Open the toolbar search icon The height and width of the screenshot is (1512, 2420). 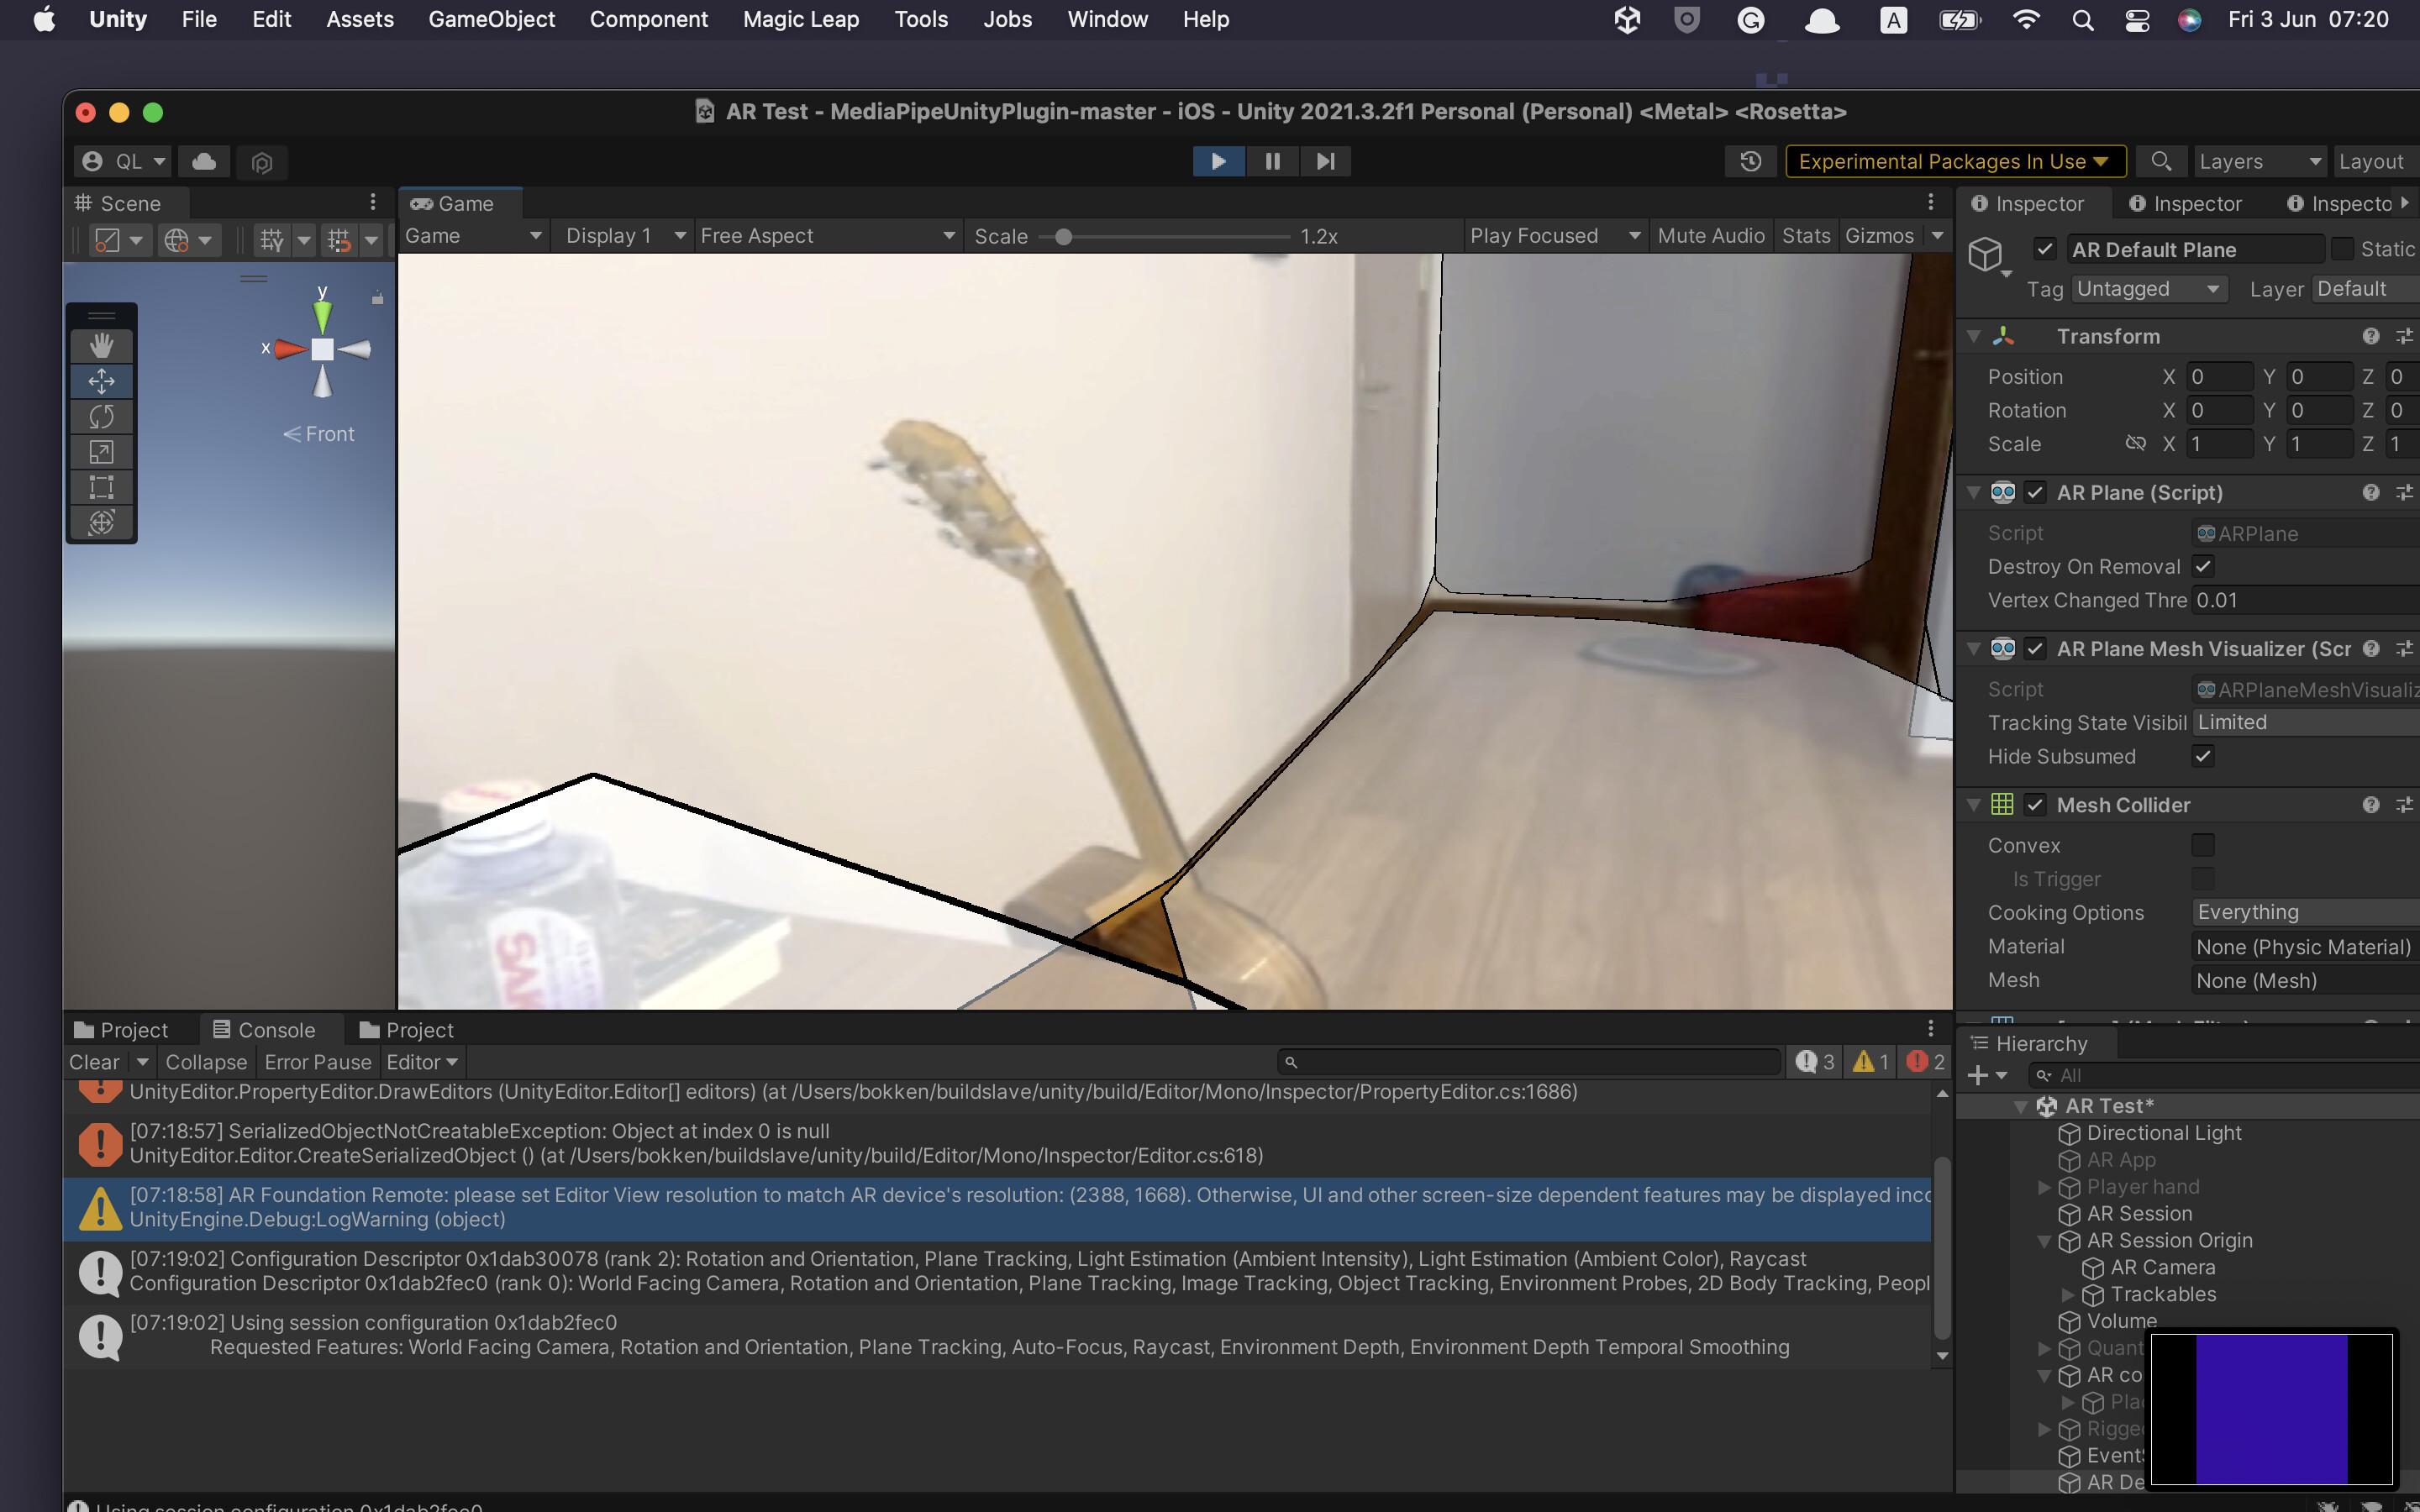click(x=2161, y=161)
